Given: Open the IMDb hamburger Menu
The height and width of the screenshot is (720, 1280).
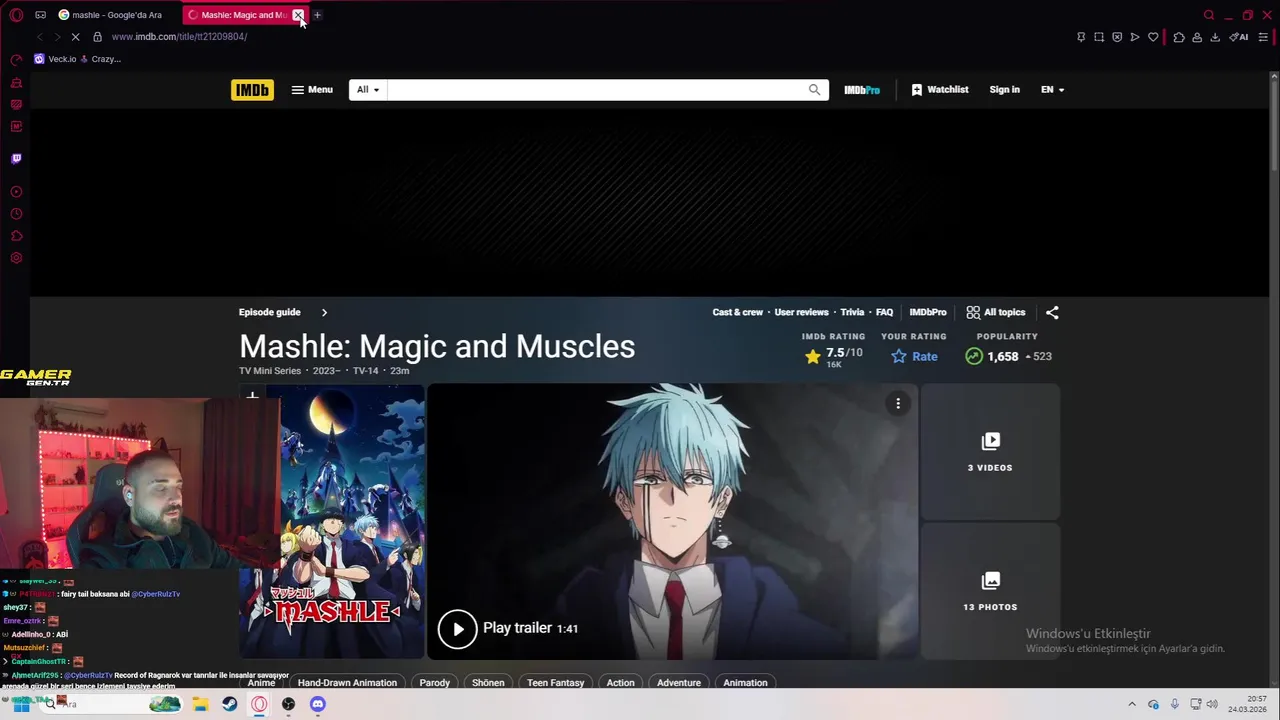Looking at the screenshot, I should coord(312,90).
